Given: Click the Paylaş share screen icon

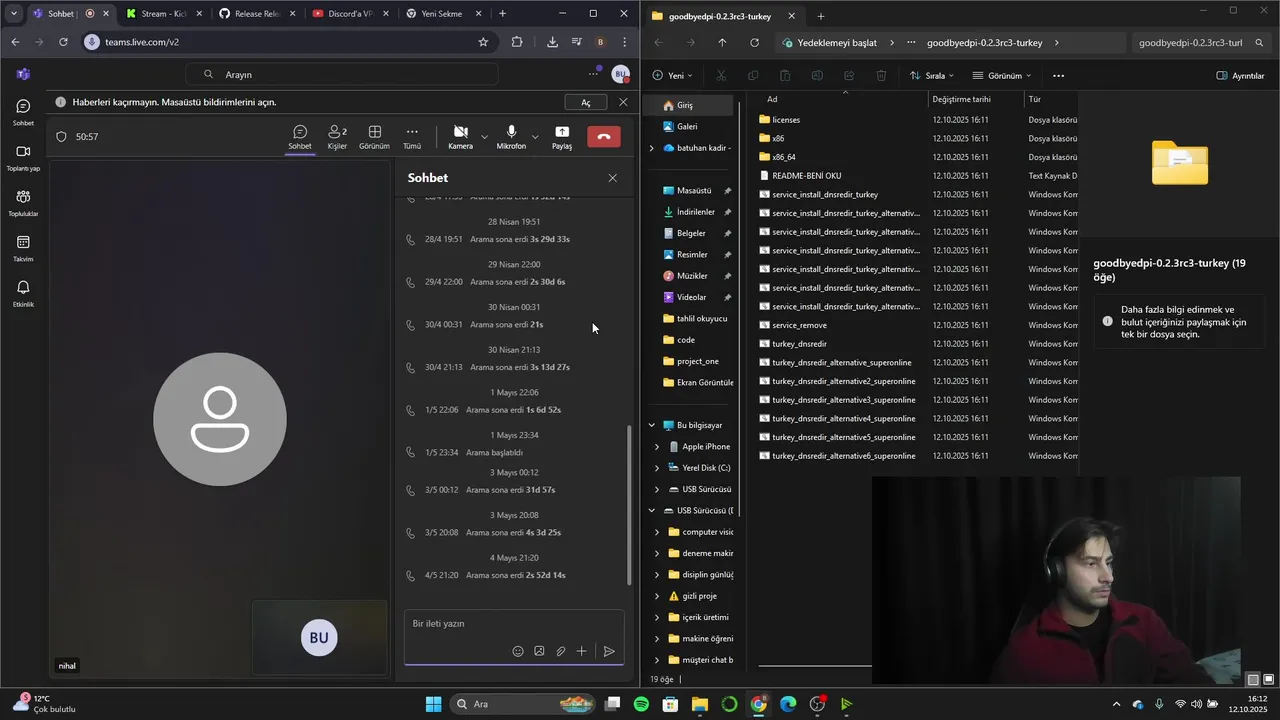Looking at the screenshot, I should [x=562, y=138].
